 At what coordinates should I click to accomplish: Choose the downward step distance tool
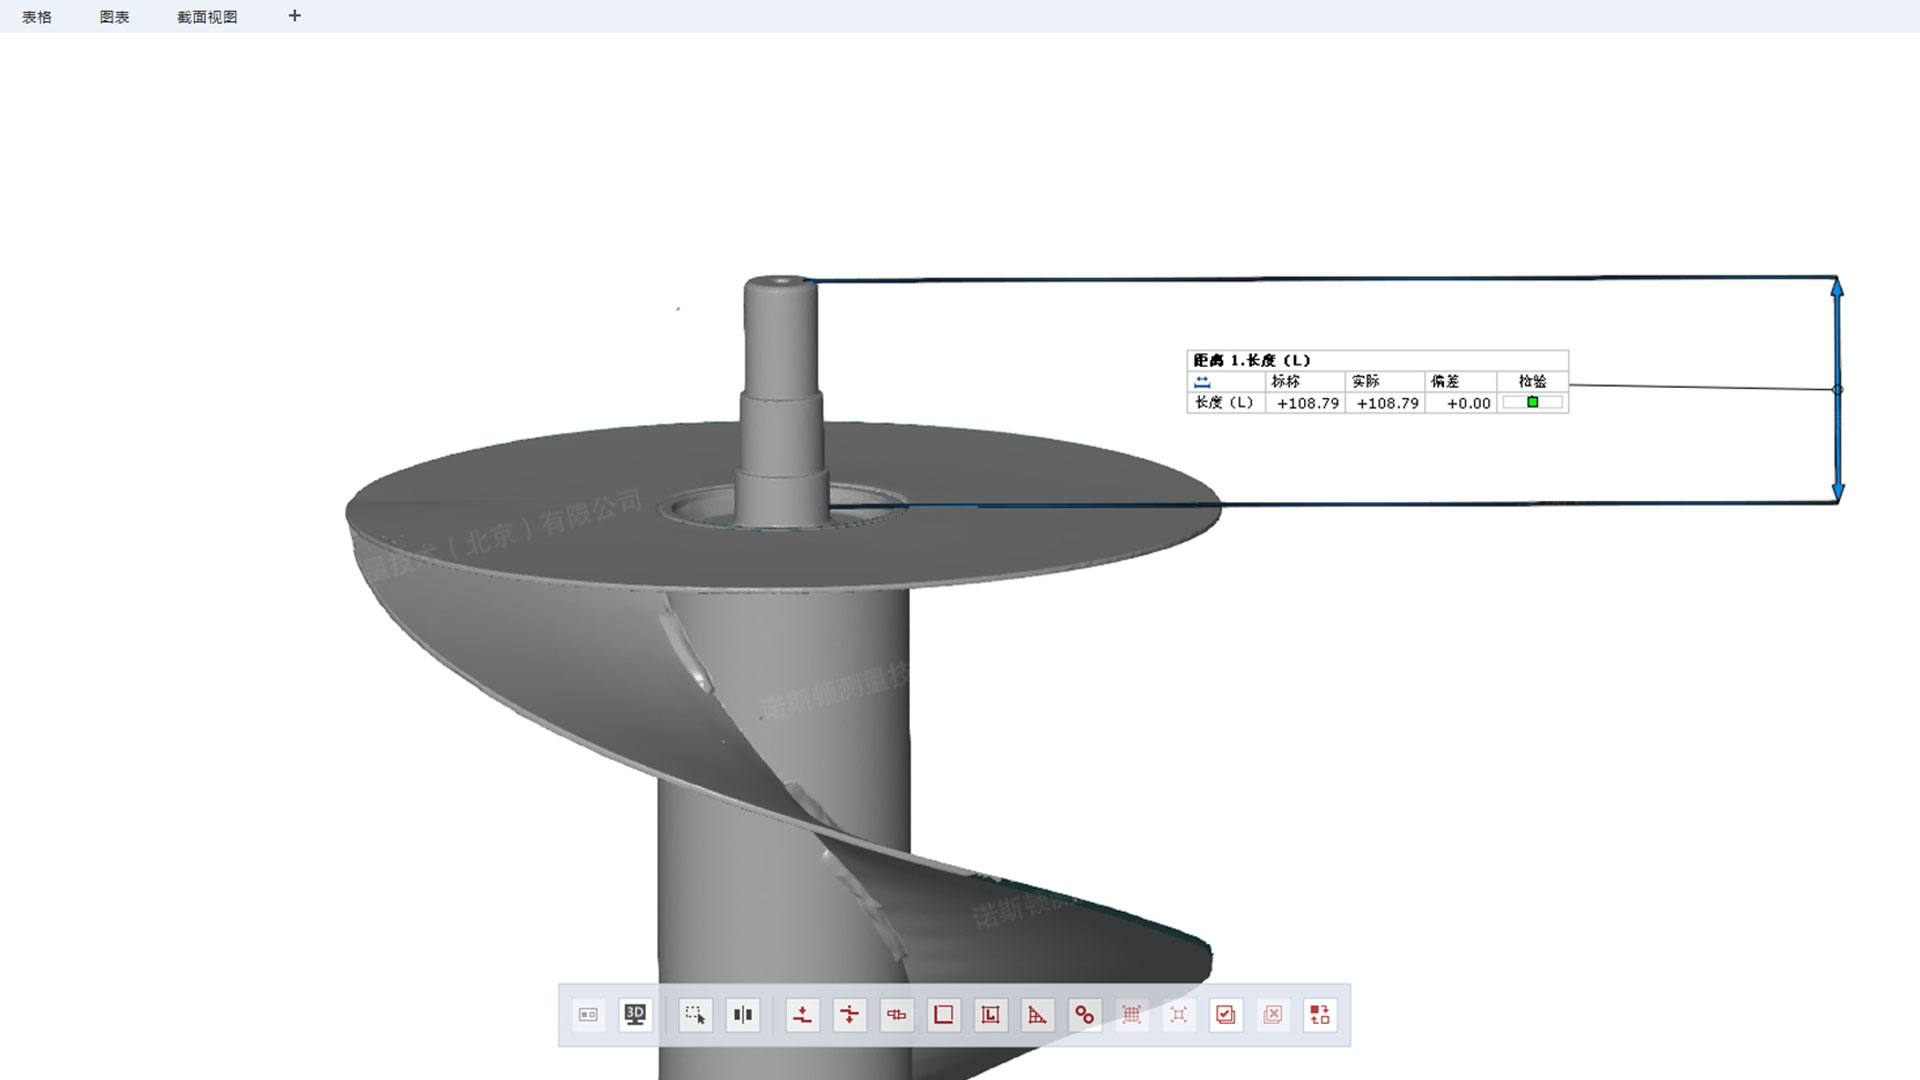802,1015
